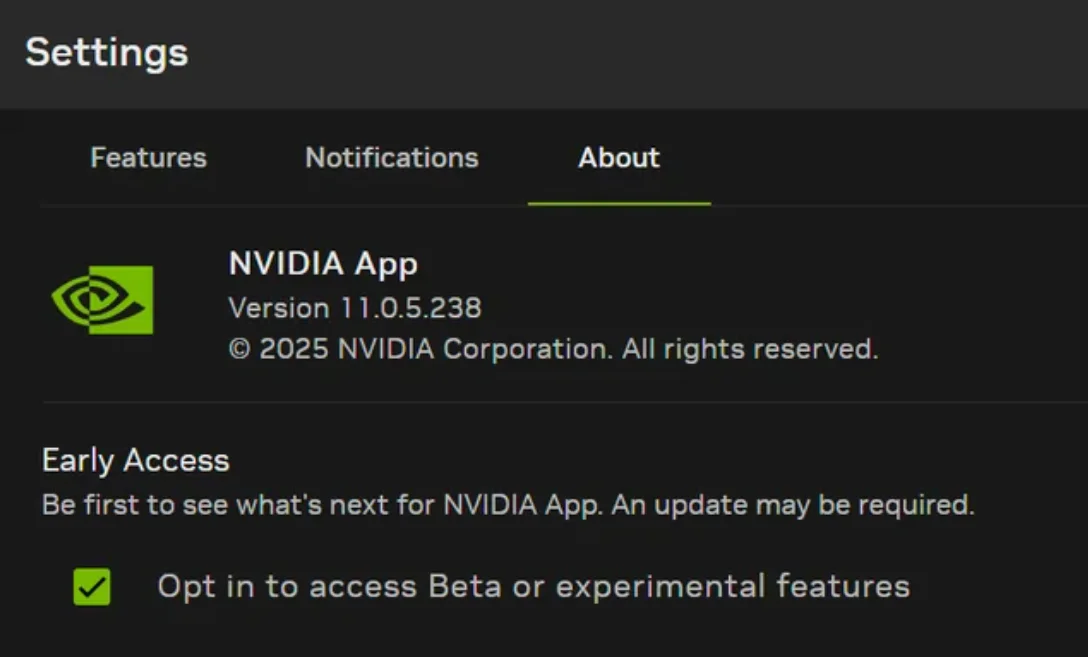Open the Notifications tab
The width and height of the screenshot is (1088, 657).
coord(391,158)
